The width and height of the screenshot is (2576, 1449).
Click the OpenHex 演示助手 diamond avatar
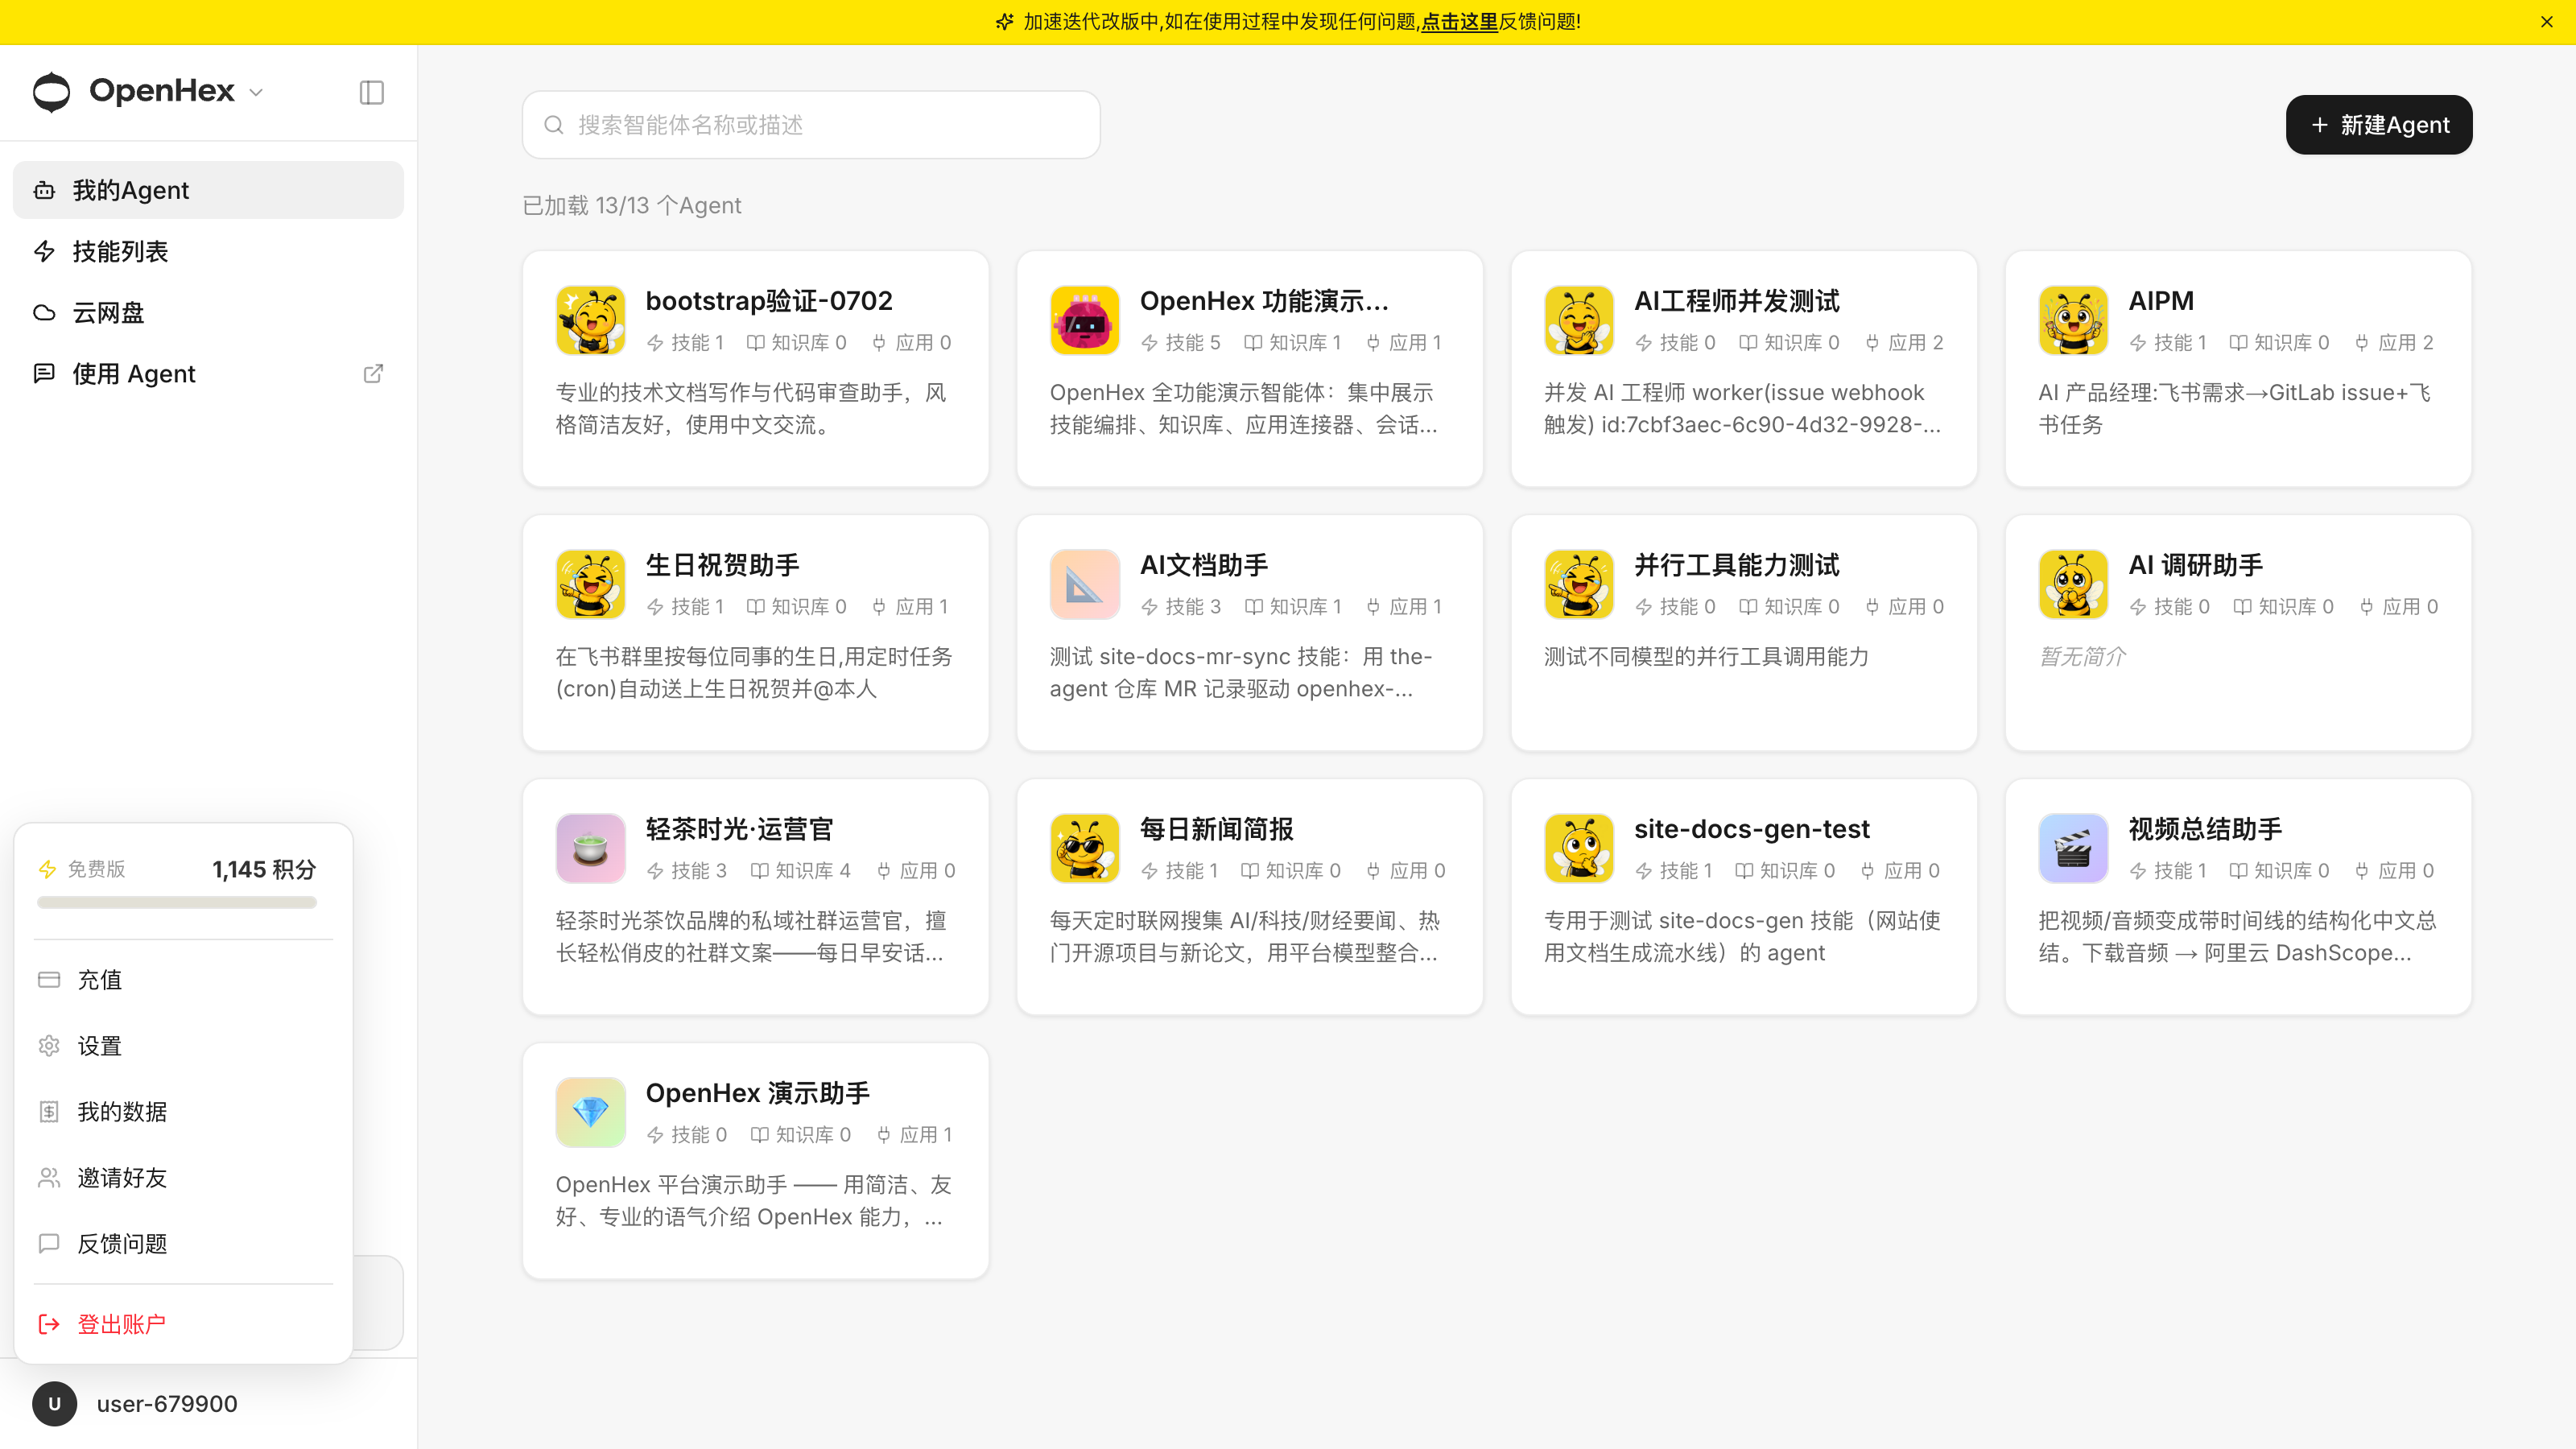(x=590, y=1112)
